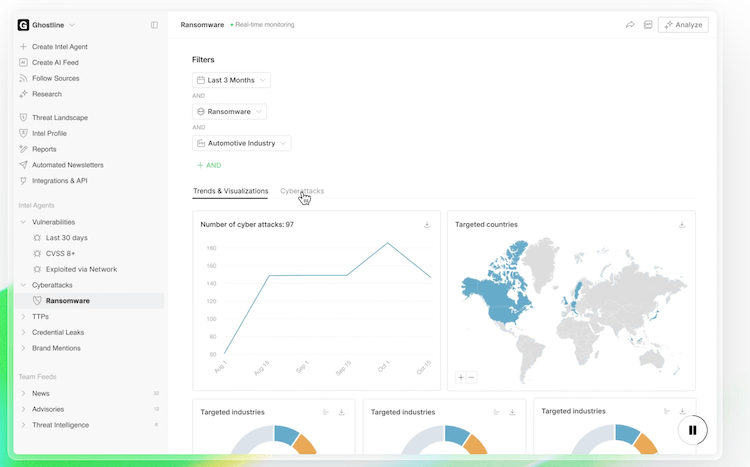The image size is (750, 467).
Task: Click the sparkle icon beside Research
Action: click(23, 94)
